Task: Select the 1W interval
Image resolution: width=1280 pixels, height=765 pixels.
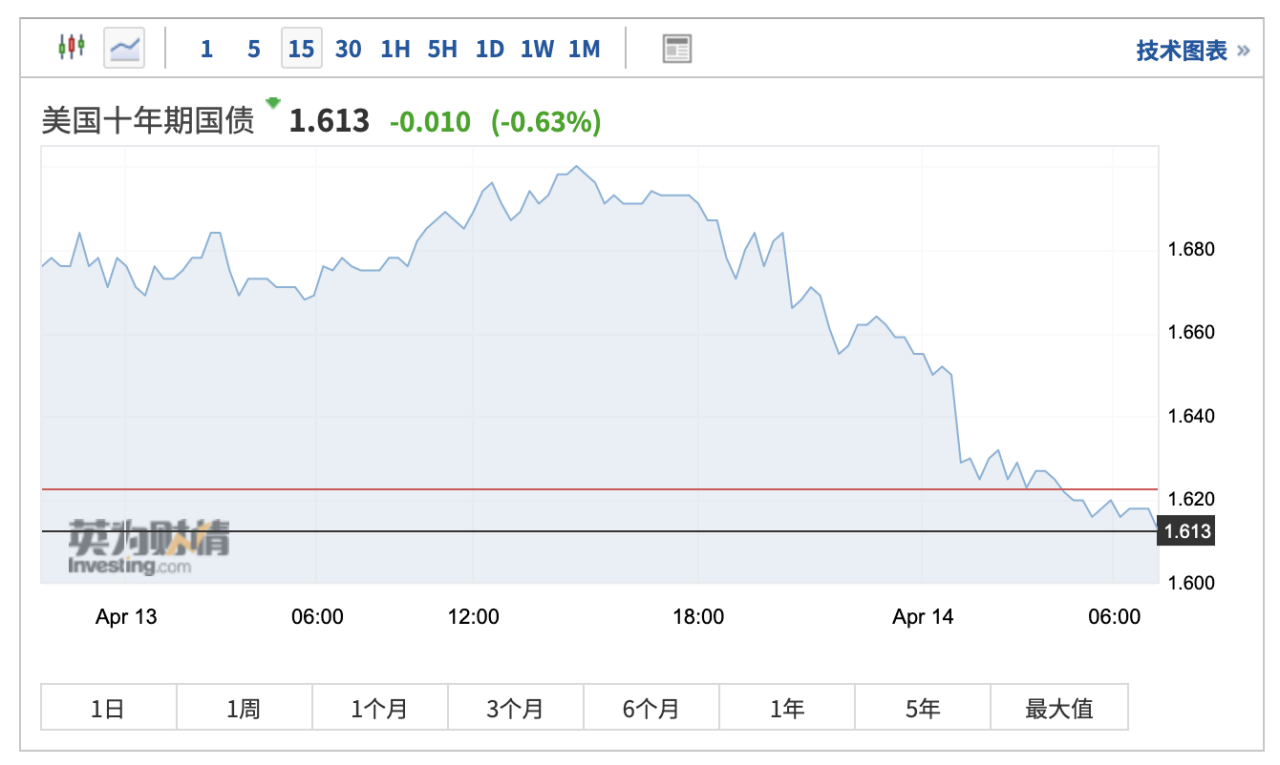Action: 537,49
